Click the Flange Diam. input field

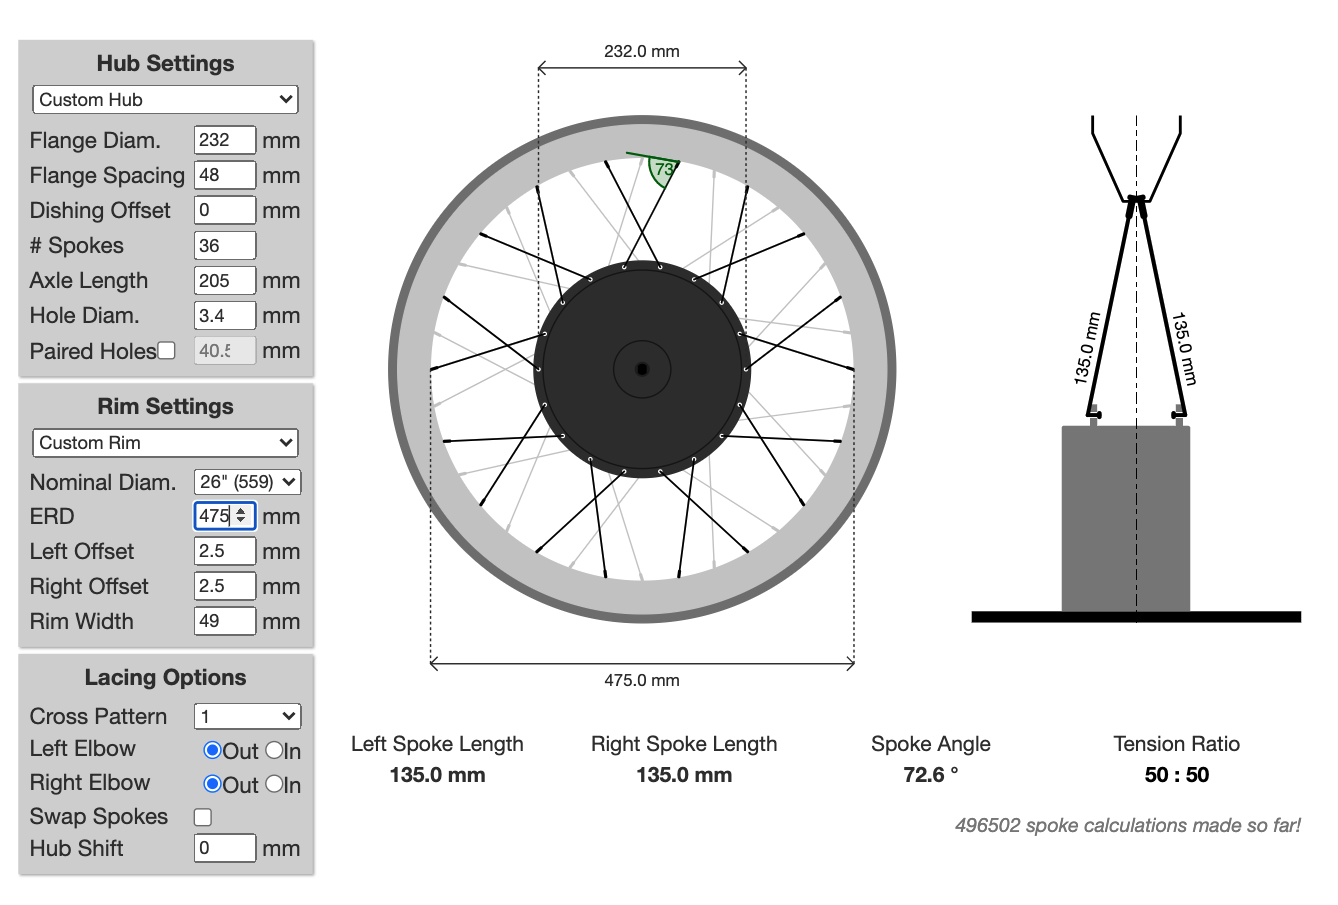[x=225, y=140]
